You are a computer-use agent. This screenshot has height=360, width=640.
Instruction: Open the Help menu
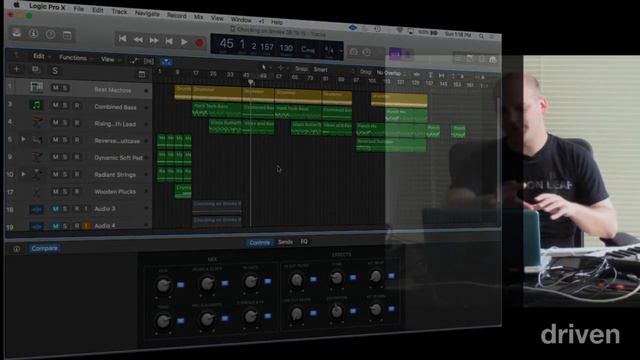[x=276, y=22]
